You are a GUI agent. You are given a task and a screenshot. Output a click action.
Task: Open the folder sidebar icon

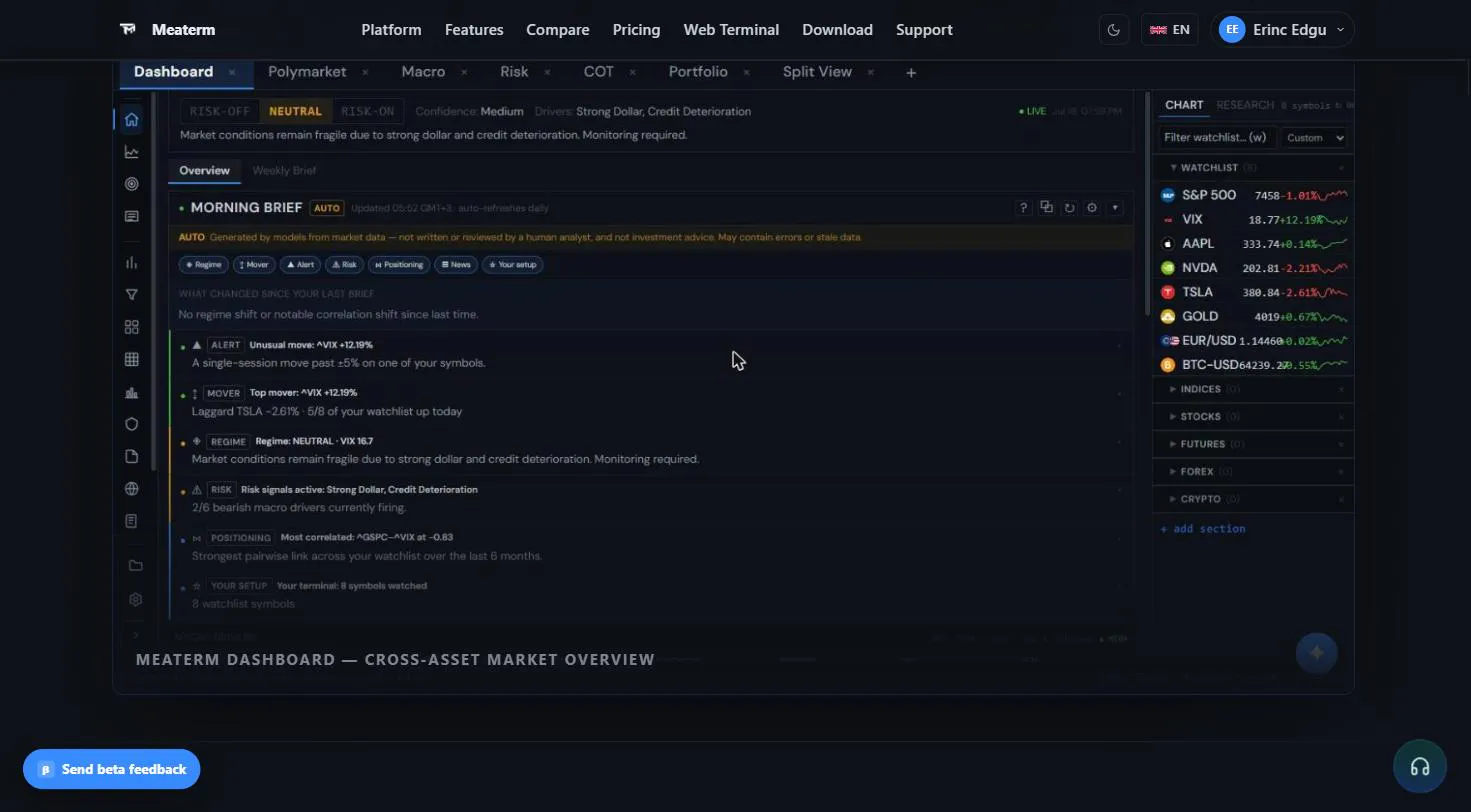[x=135, y=566]
